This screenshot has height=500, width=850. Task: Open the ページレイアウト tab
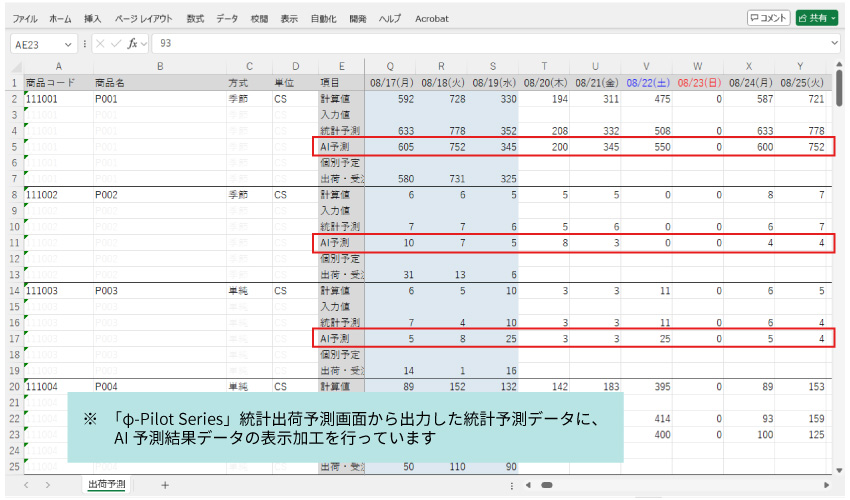[x=143, y=18]
